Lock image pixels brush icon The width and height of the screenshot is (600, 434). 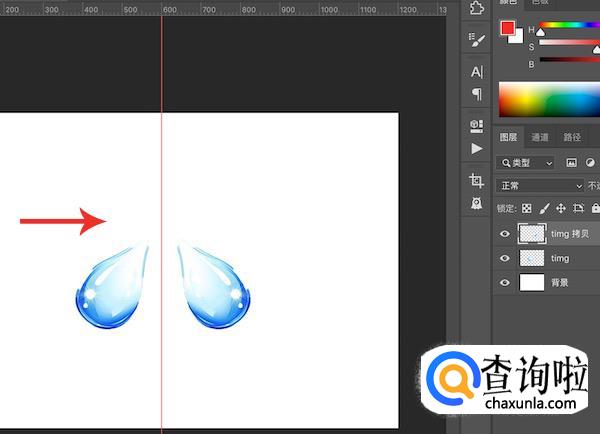544,208
